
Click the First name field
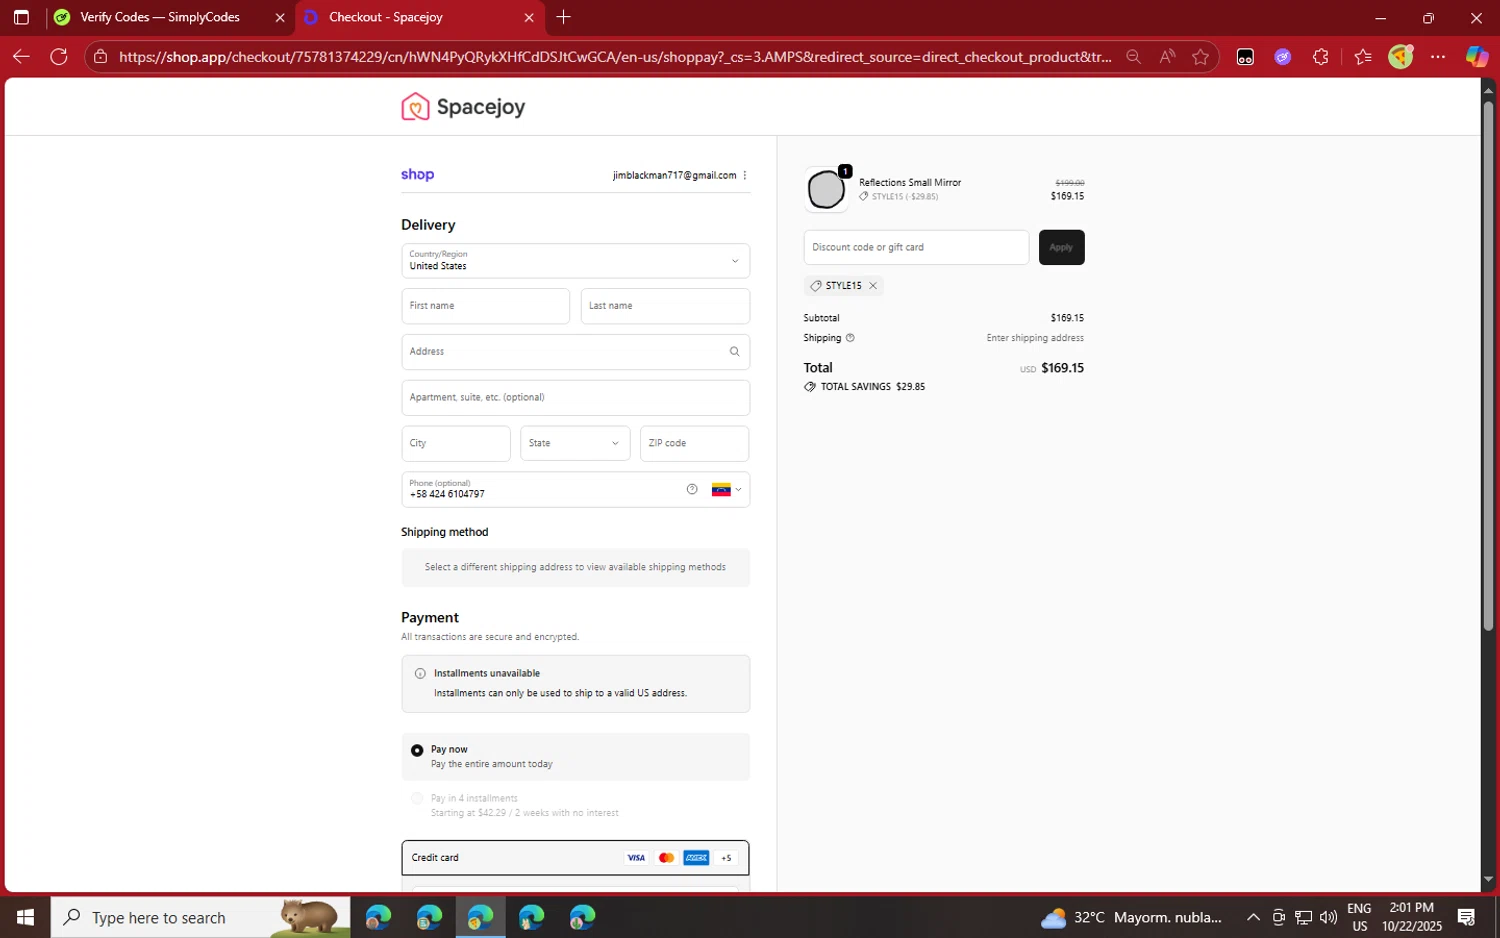[x=486, y=306]
